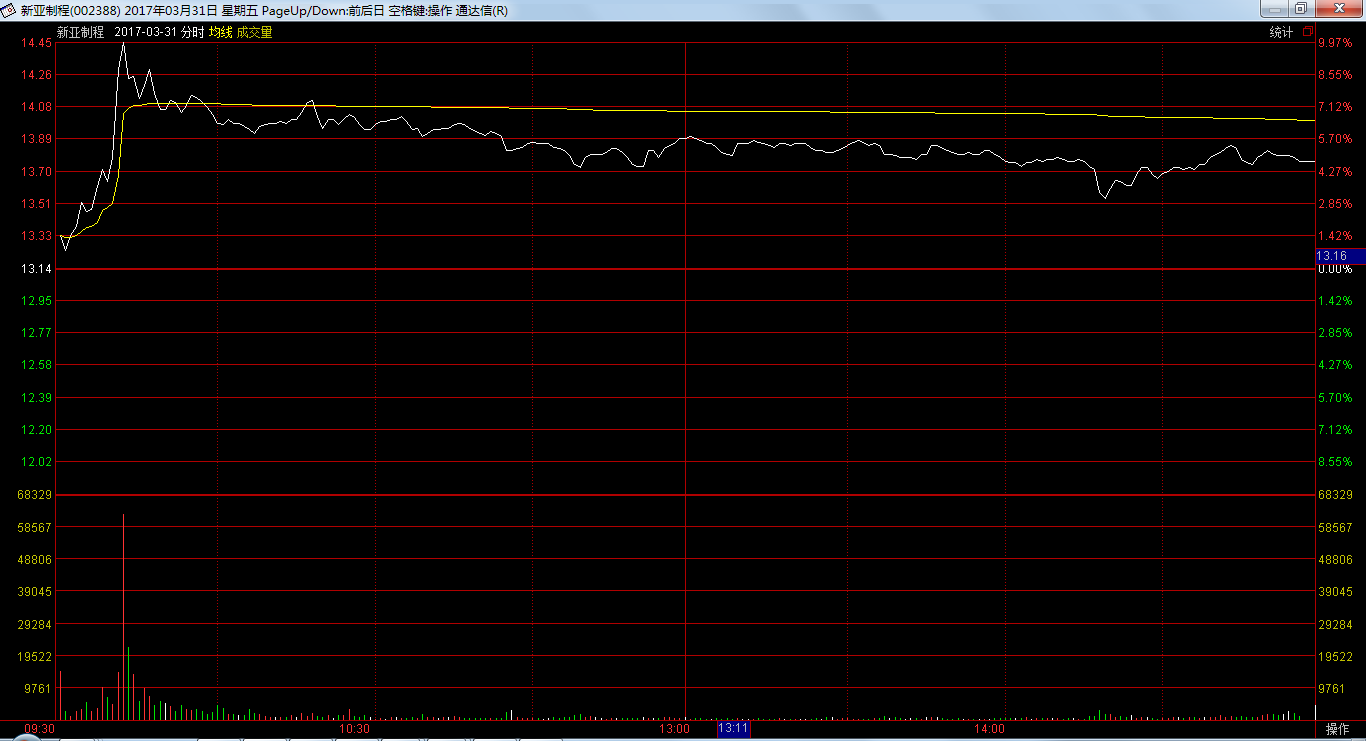
Task: Click the 14:00 time label
Action: click(x=990, y=729)
